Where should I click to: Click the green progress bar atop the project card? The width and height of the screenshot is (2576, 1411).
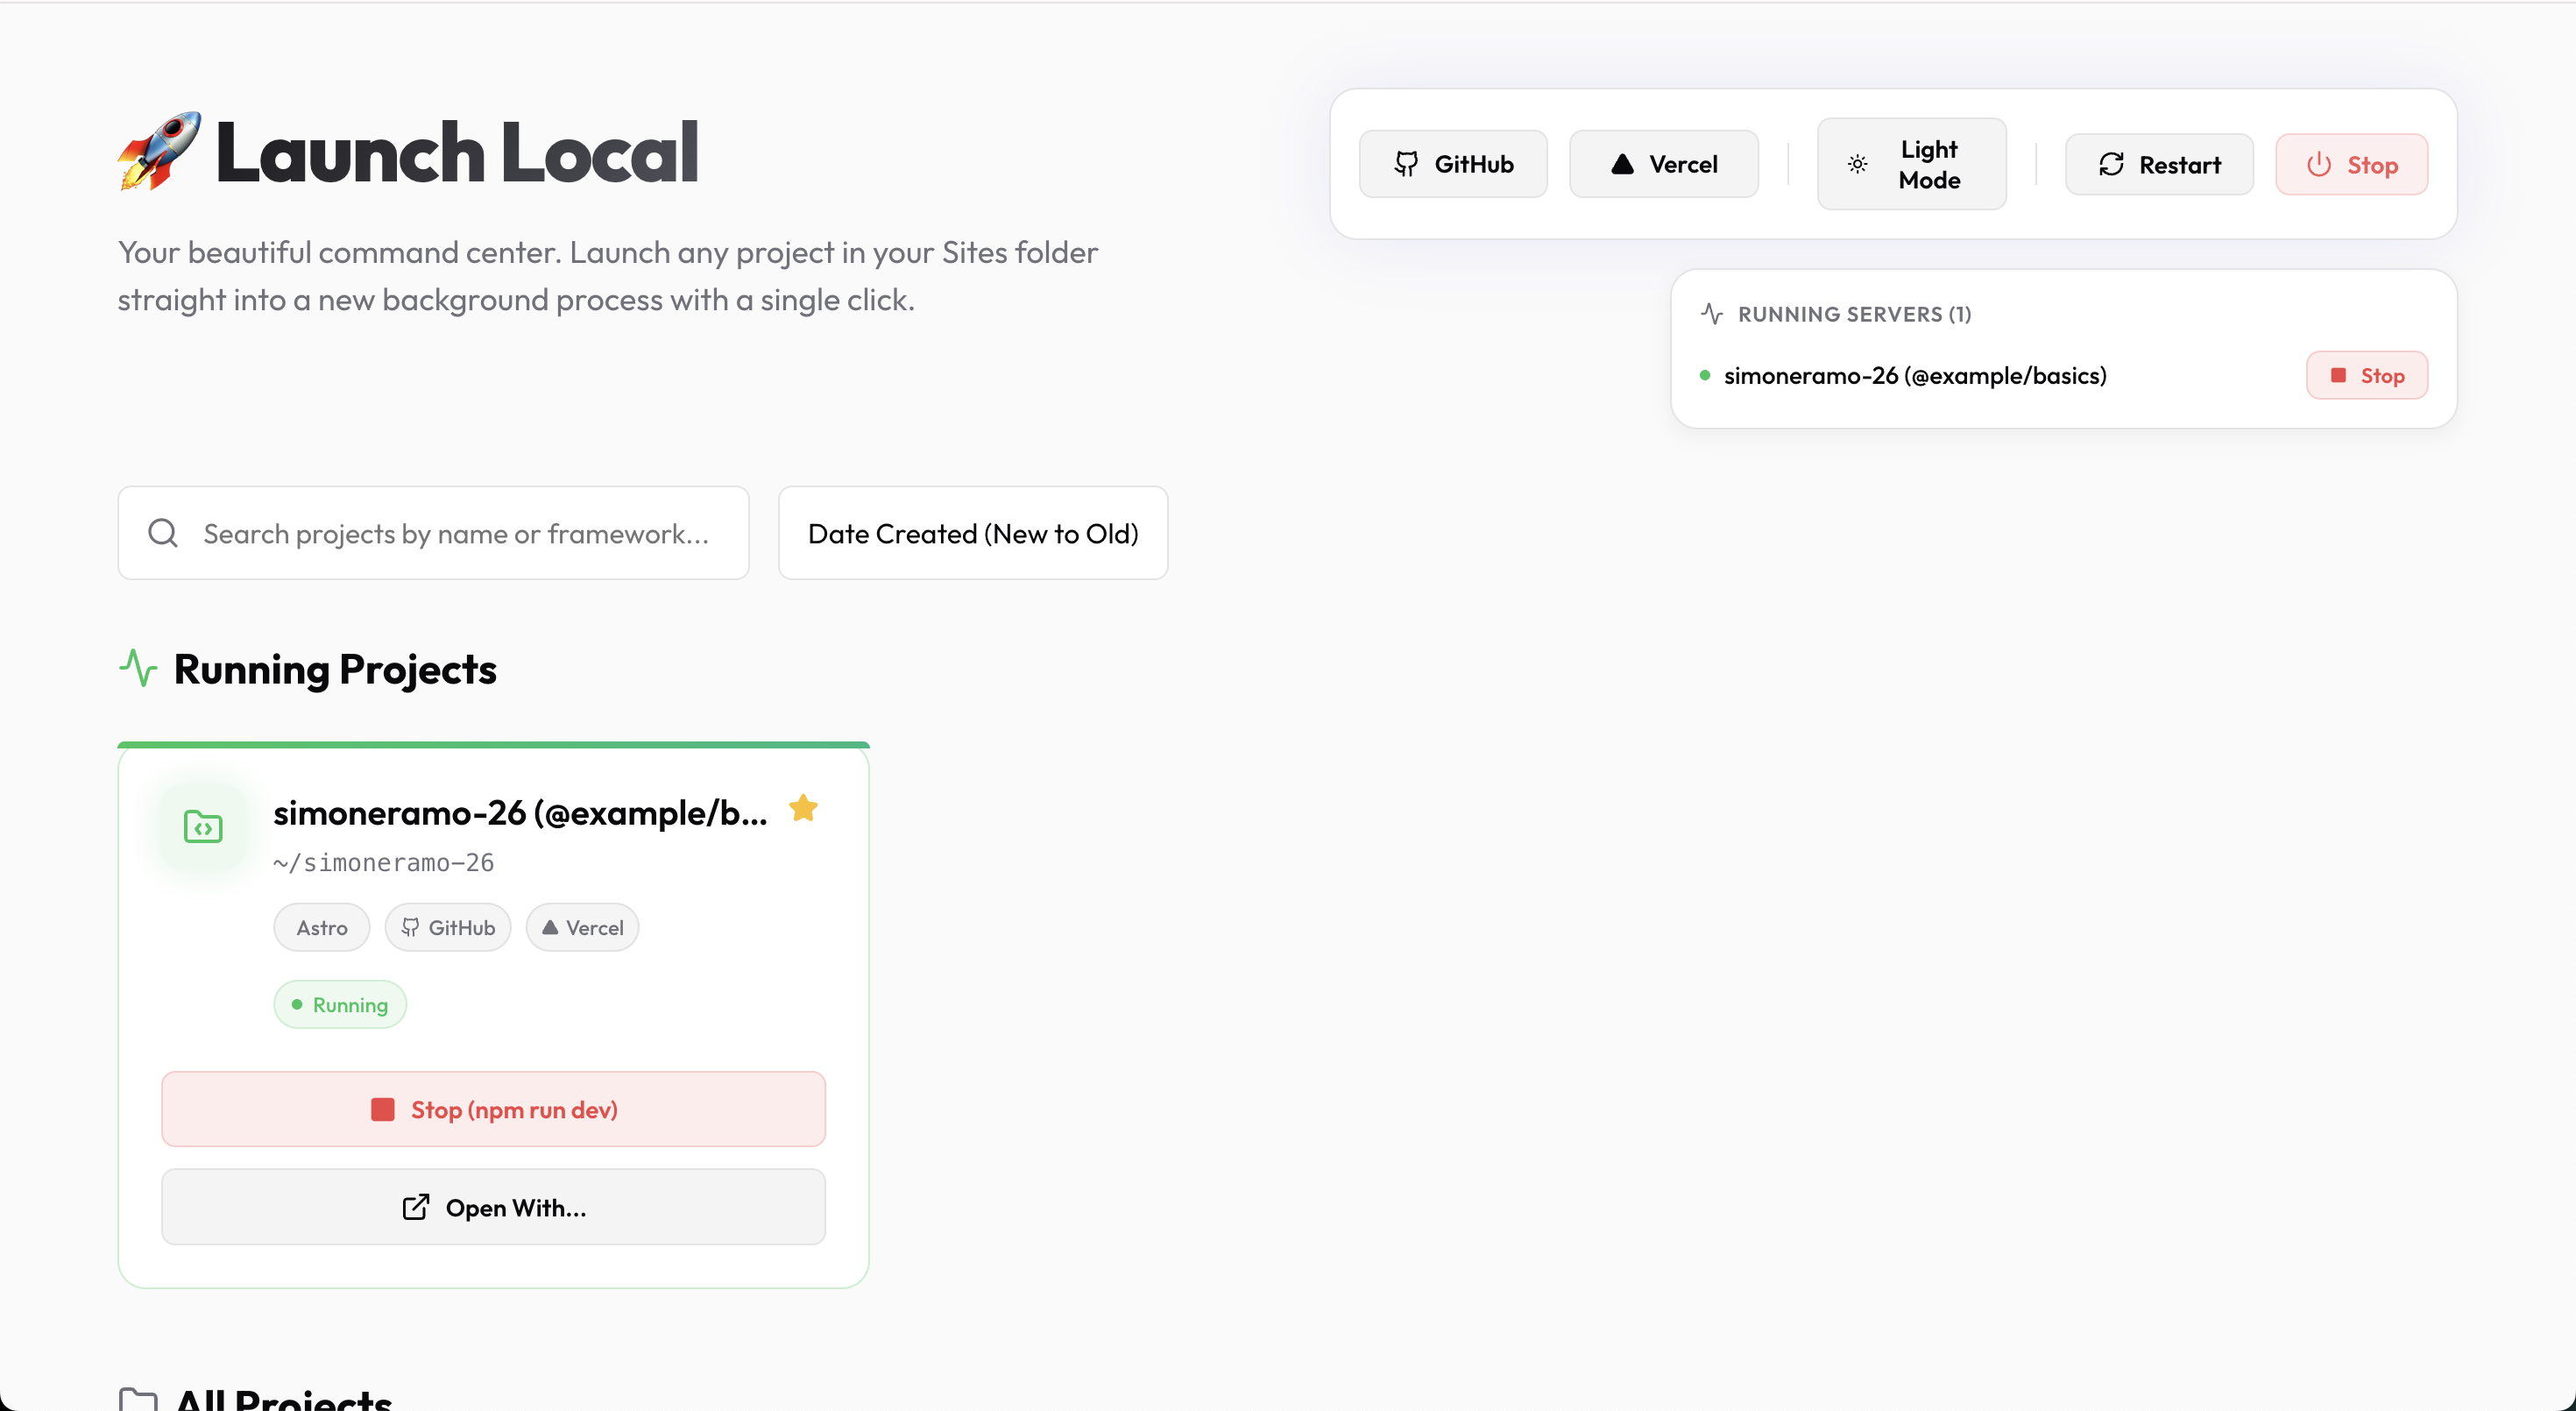493,744
